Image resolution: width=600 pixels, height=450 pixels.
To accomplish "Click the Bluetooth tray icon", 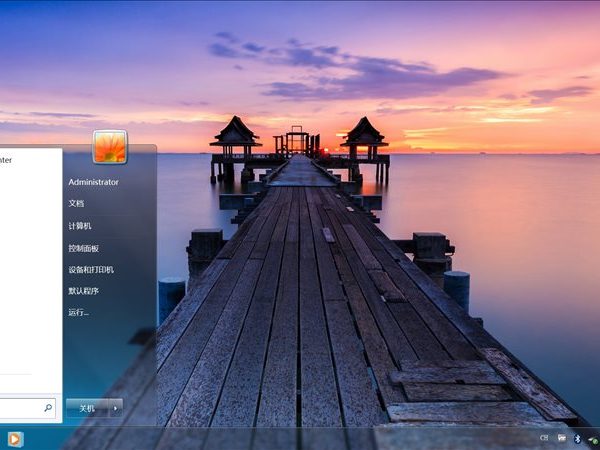I will point(577,438).
